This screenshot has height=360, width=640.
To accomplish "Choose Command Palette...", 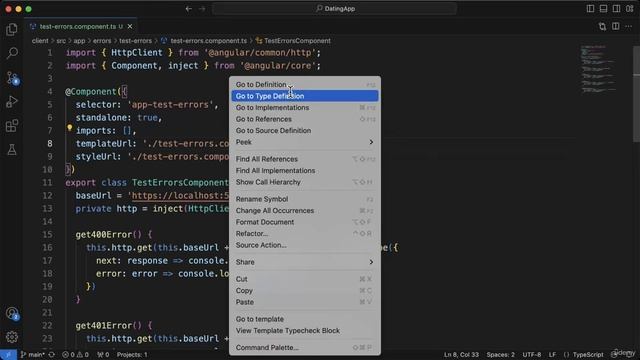I will [305, 348].
